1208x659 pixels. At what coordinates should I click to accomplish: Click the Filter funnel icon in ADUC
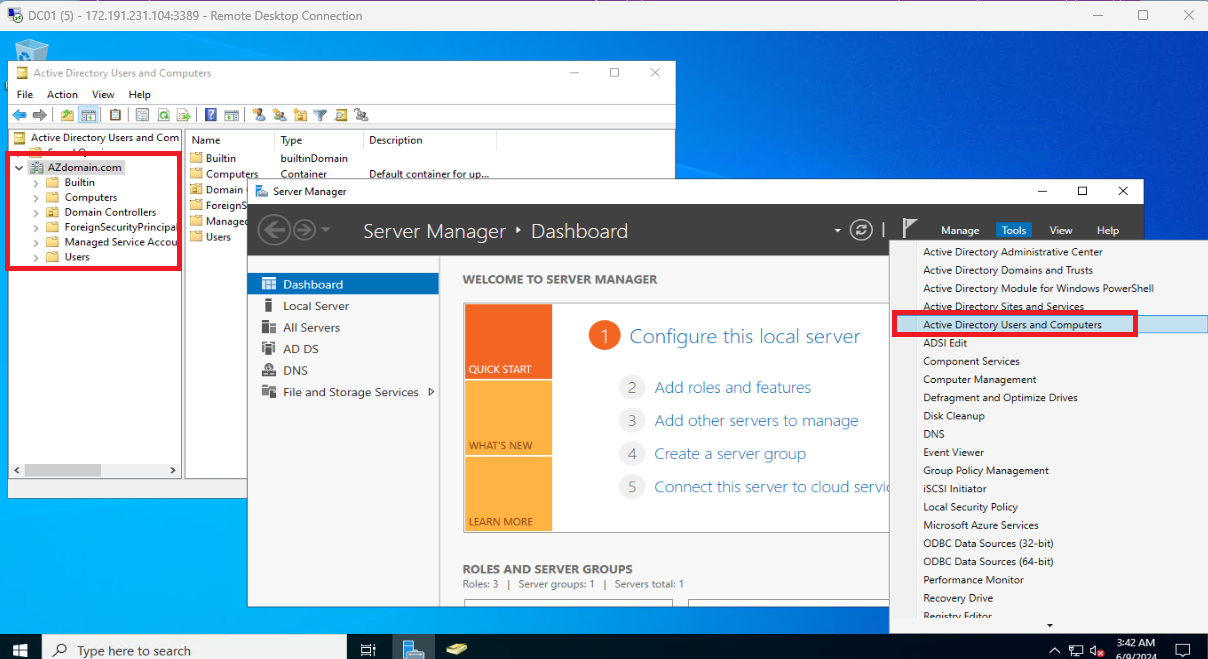point(320,115)
